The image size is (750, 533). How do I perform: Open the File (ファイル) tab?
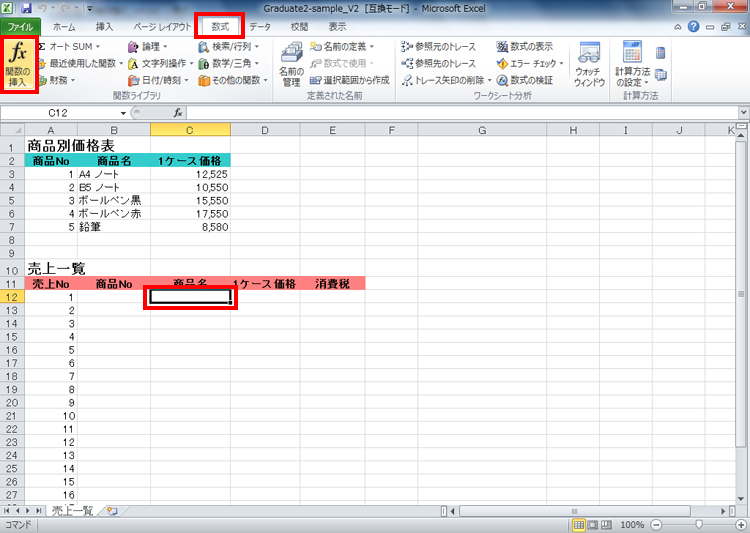coord(20,27)
